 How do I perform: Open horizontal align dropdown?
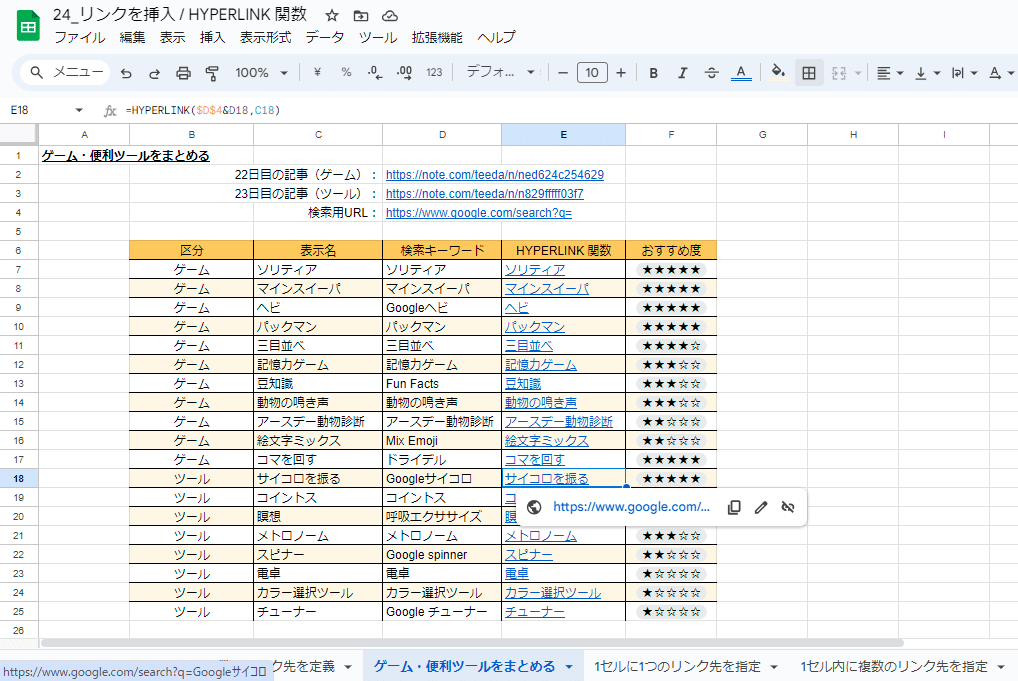coord(889,73)
